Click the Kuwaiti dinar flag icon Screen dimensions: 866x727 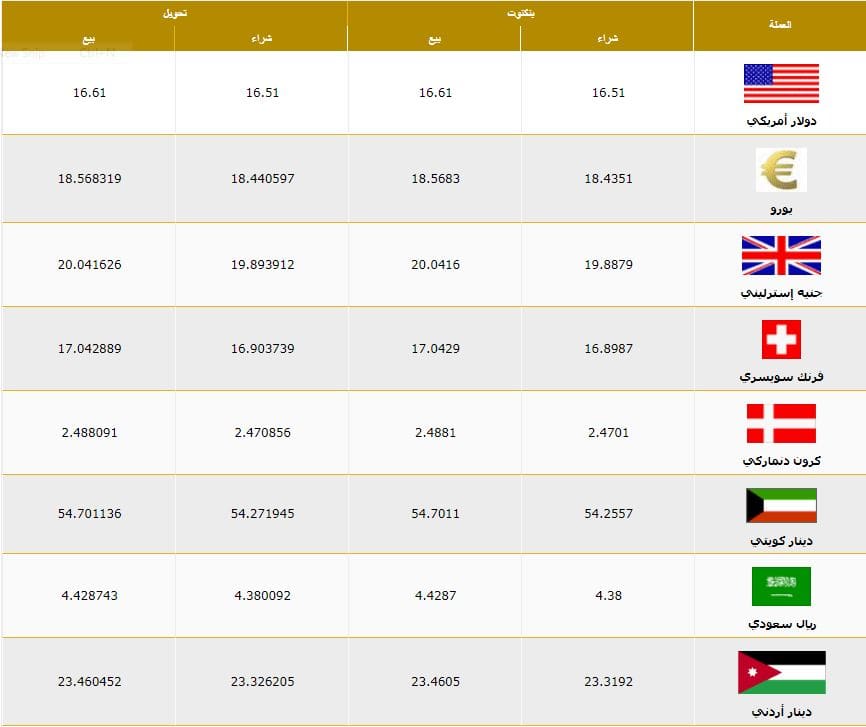coord(781,505)
